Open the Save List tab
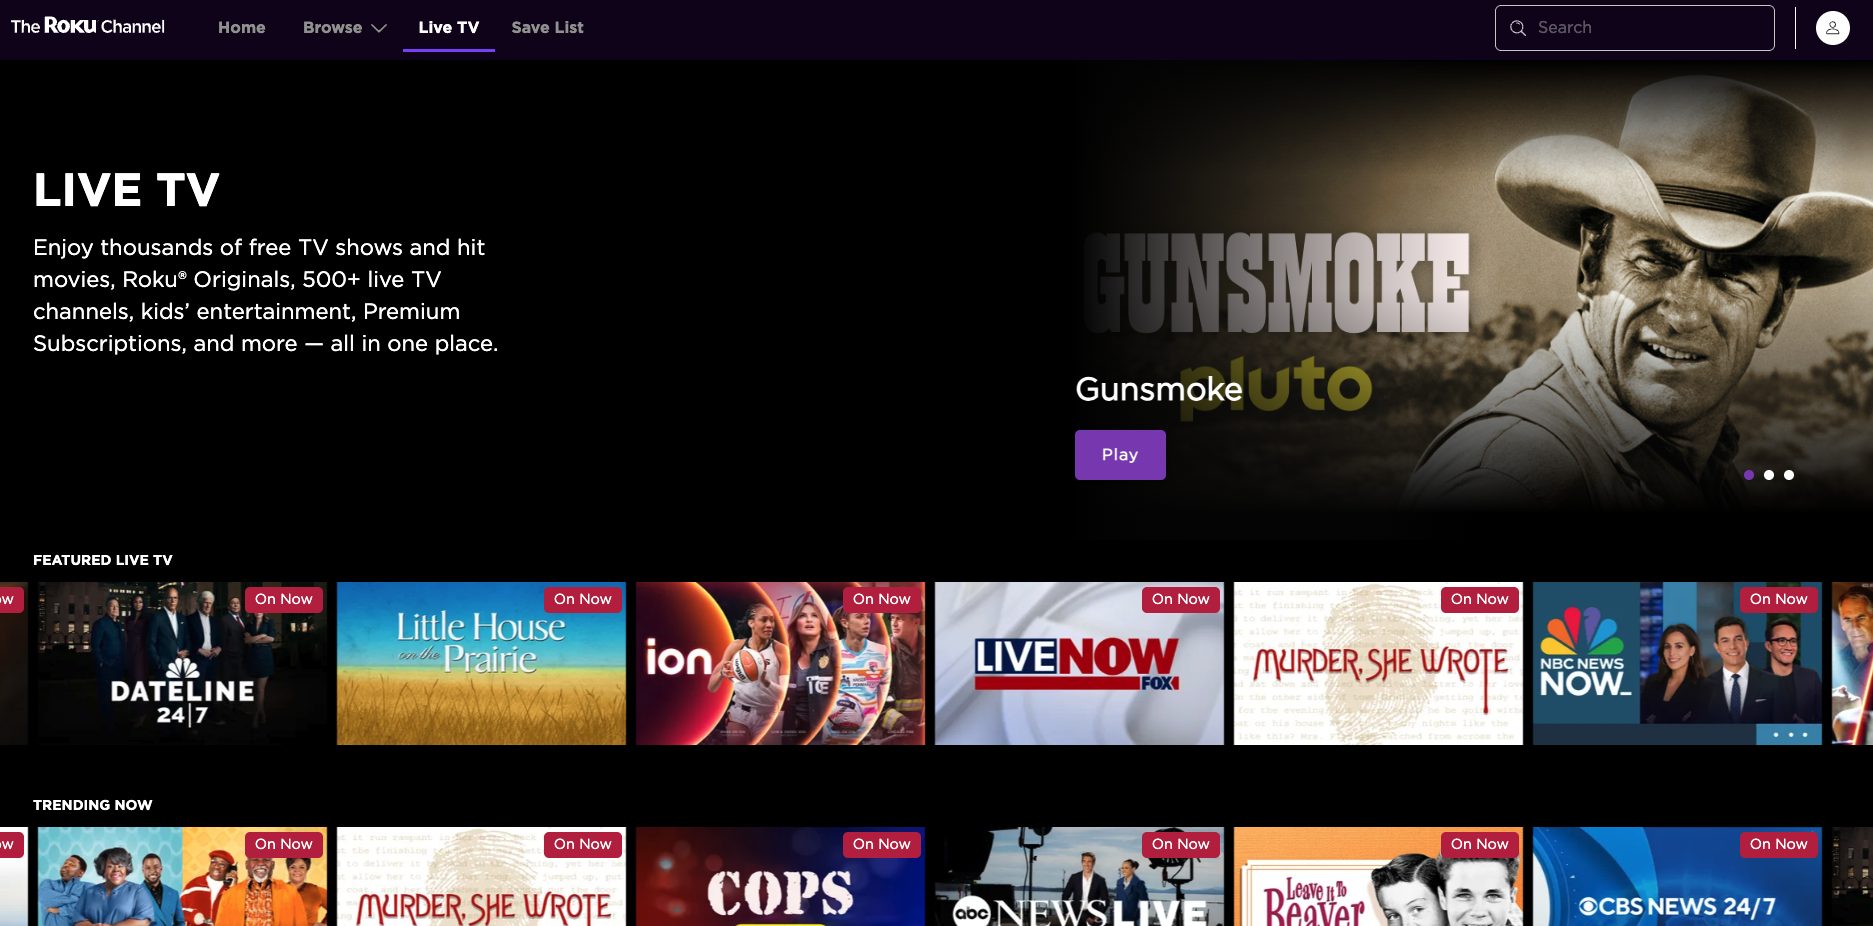1873x926 pixels. 547,28
